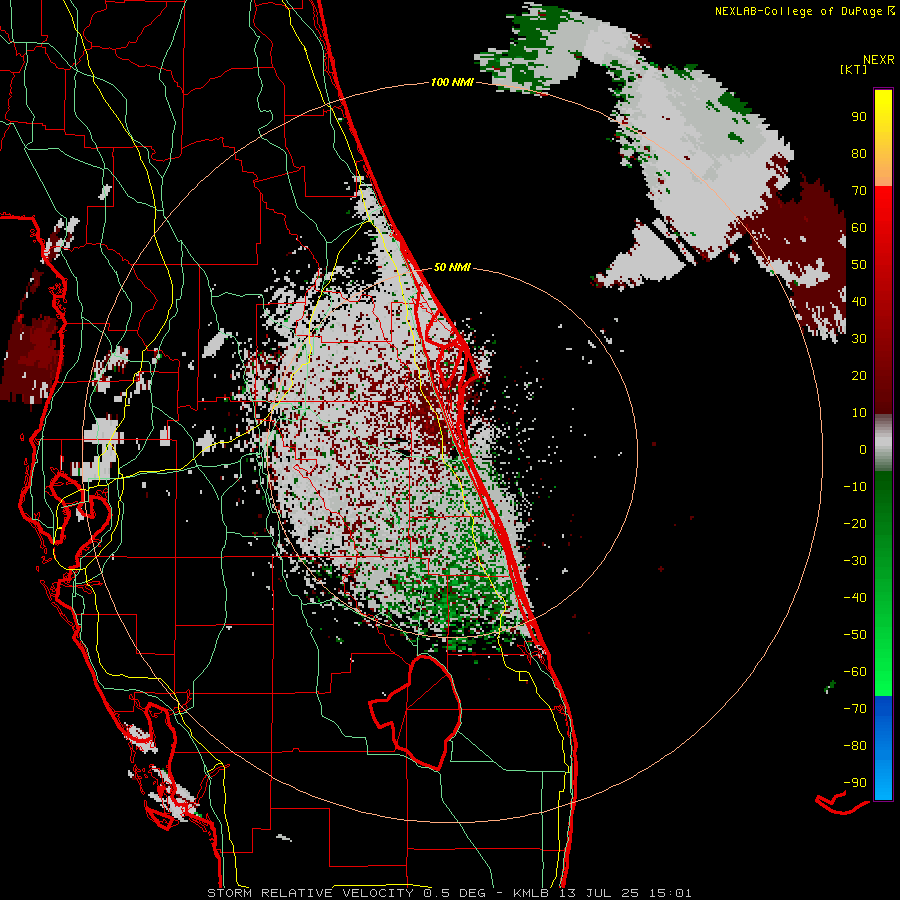Click the -80 value on velocity scale

pyautogui.click(x=855, y=746)
